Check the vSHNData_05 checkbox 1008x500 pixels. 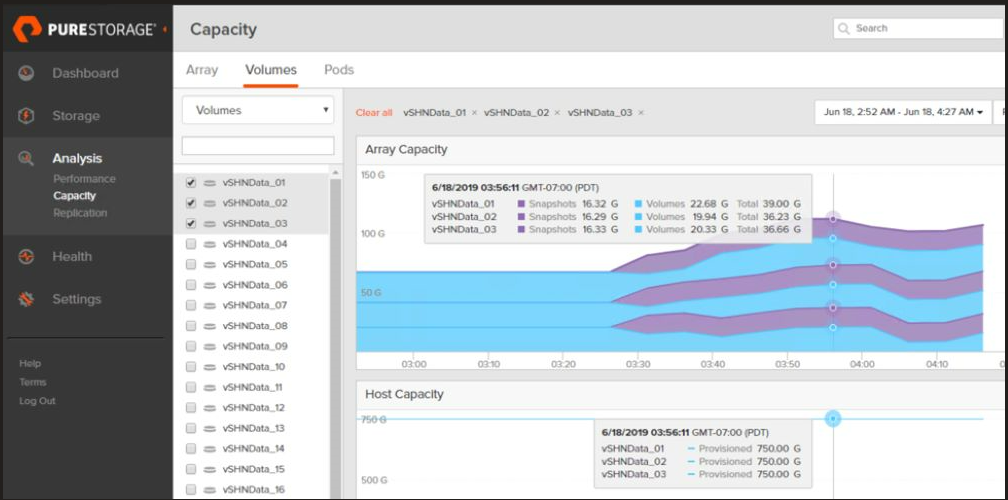coord(191,265)
